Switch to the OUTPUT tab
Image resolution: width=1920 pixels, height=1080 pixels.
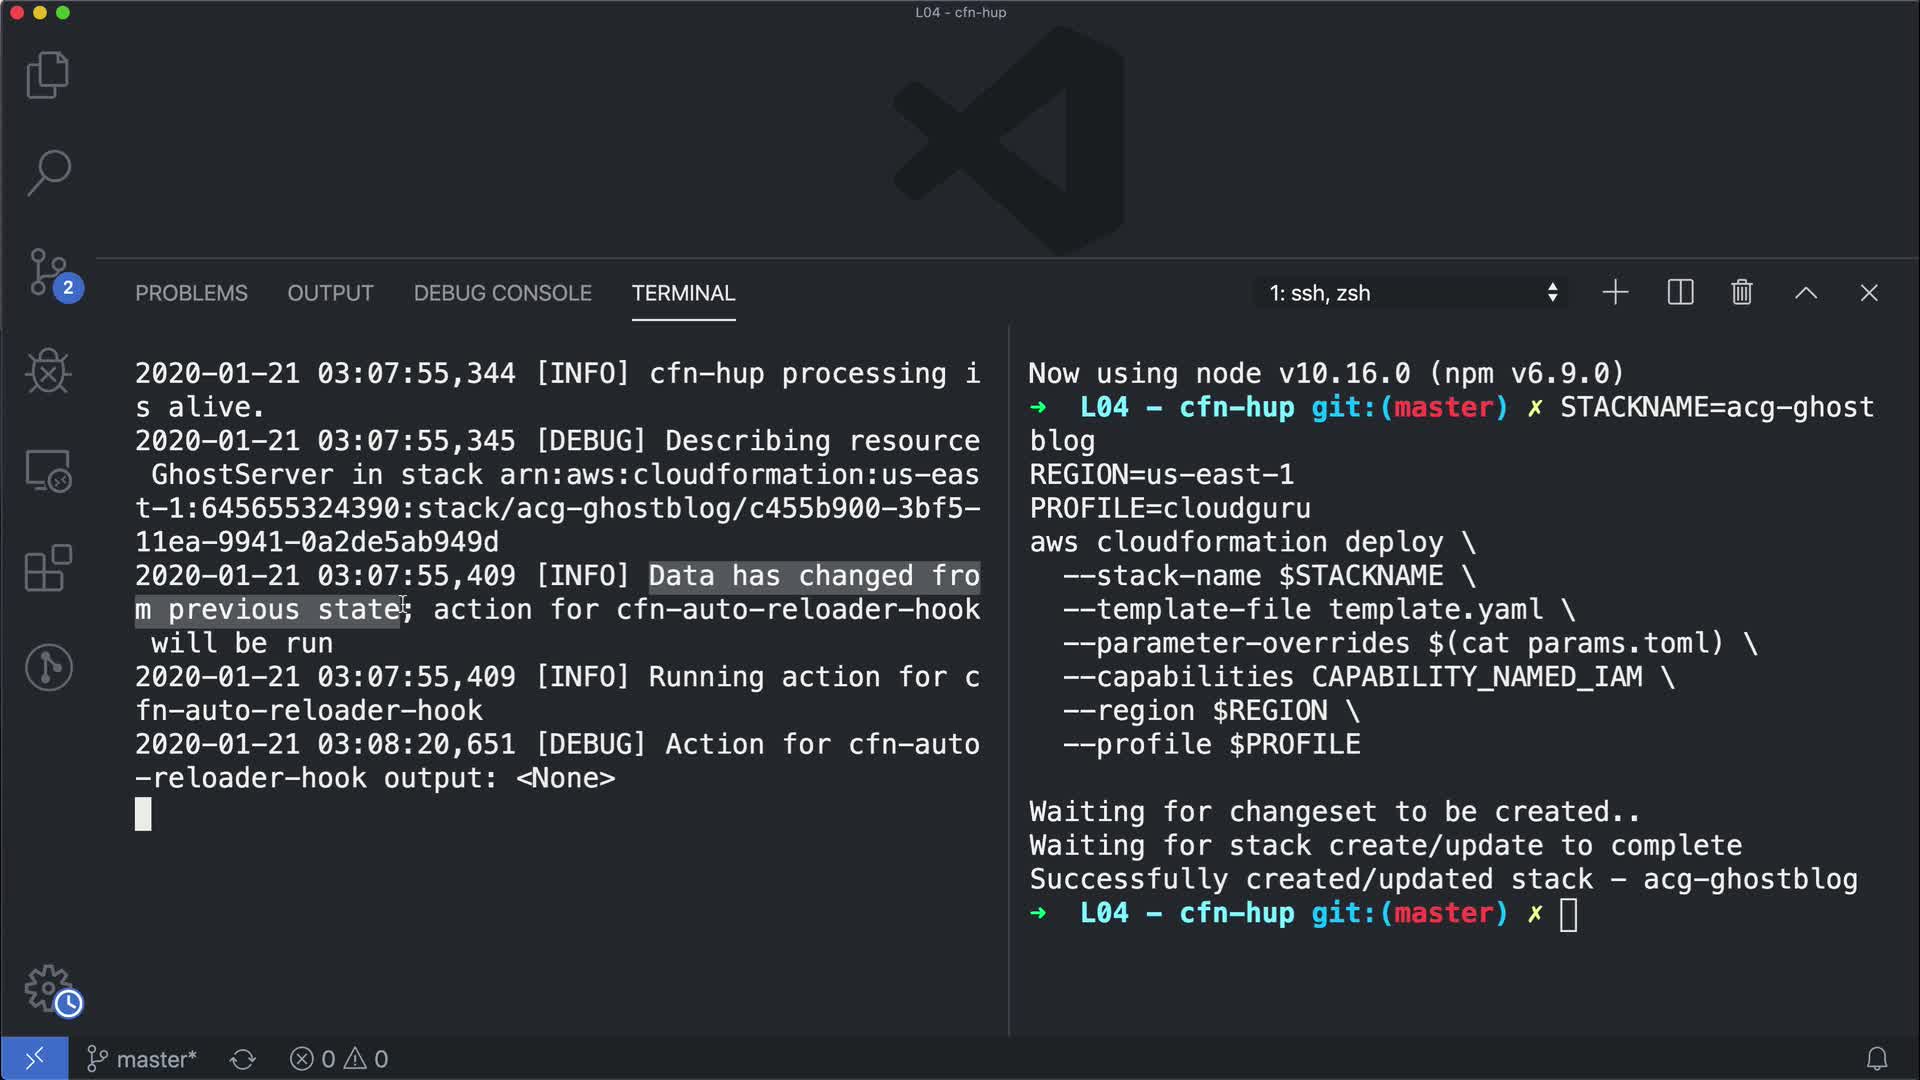coord(330,293)
